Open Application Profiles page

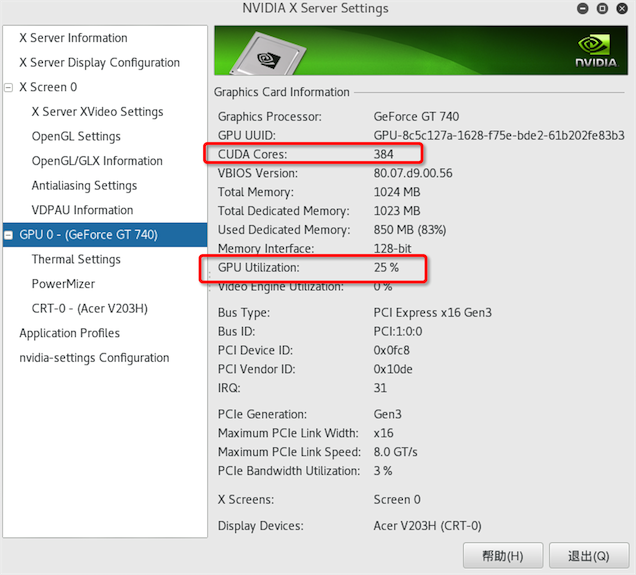69,333
